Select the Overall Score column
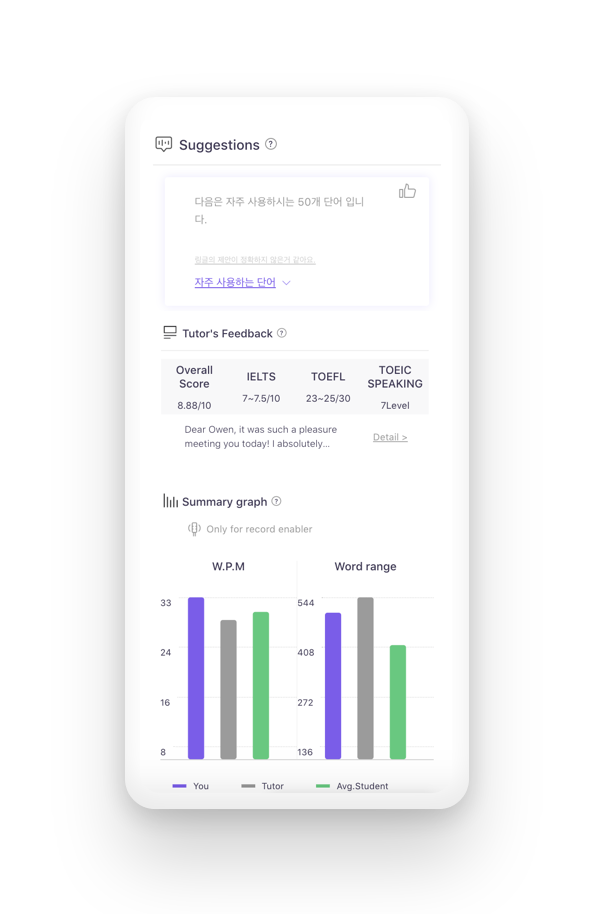601x914 pixels. point(194,387)
